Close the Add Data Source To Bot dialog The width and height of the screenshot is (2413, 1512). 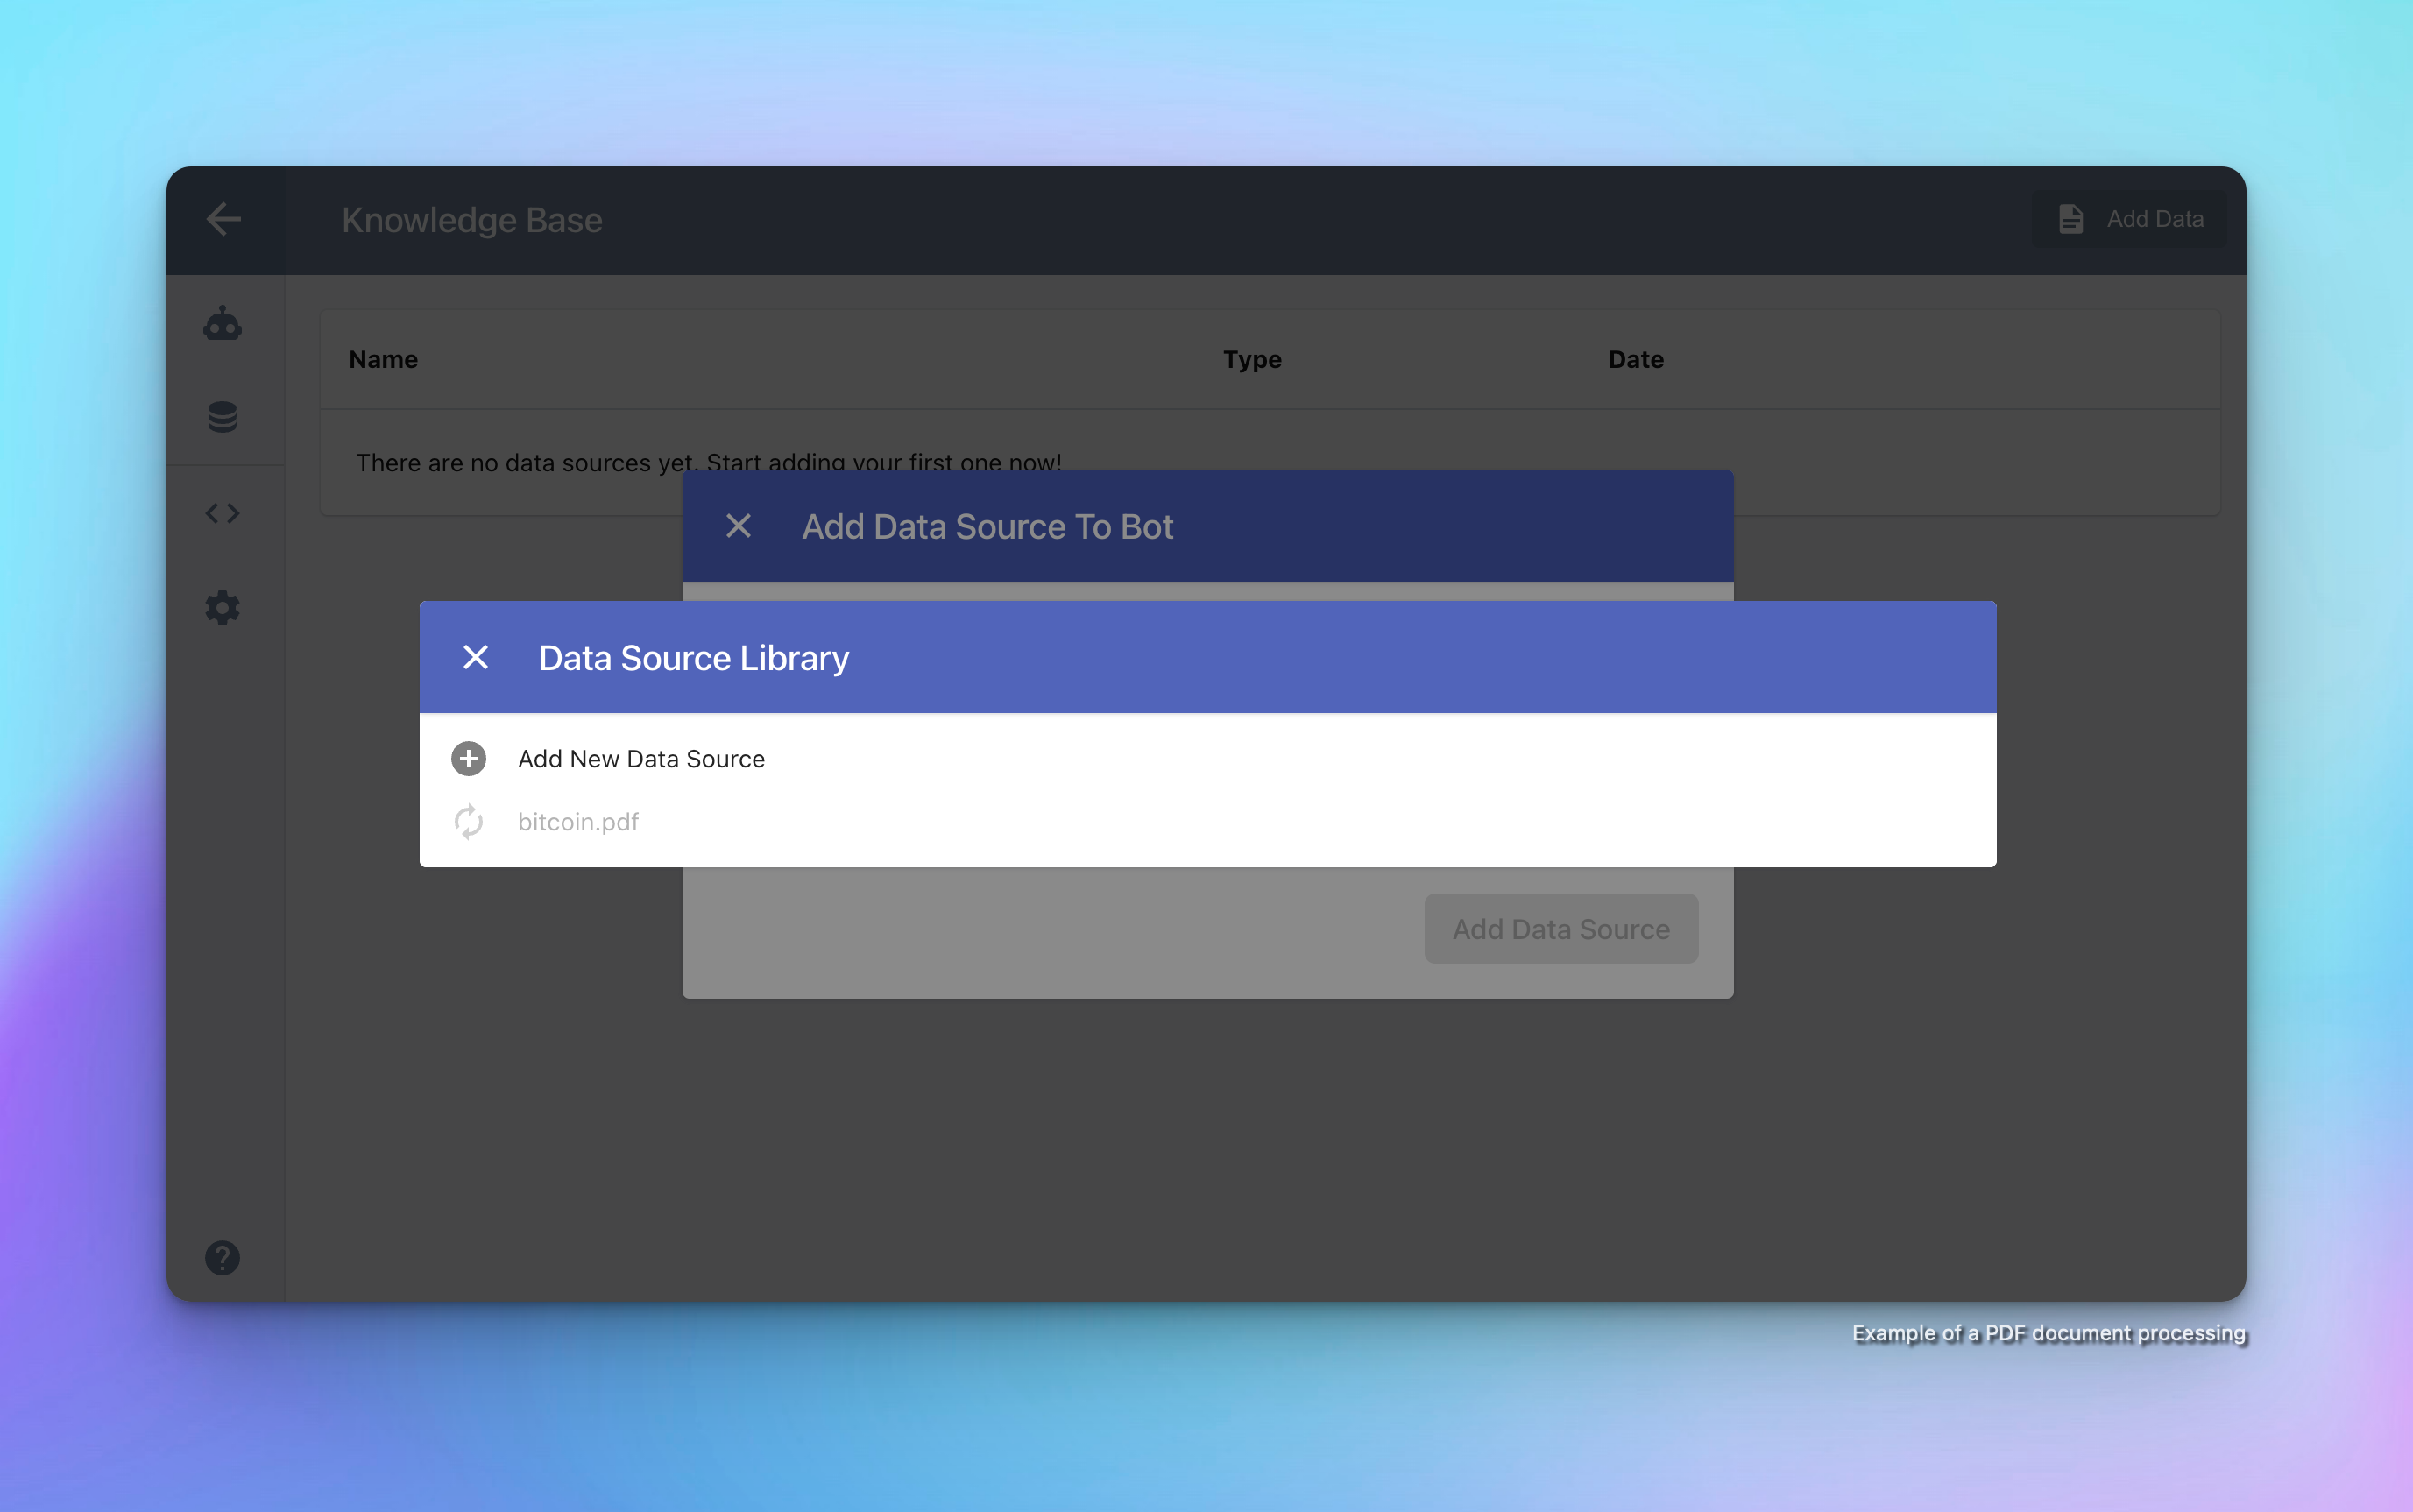(x=739, y=526)
